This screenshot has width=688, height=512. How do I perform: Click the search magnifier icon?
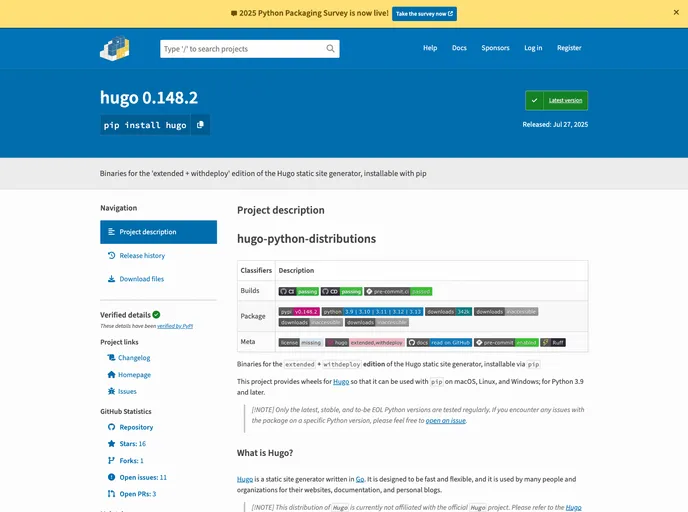[330, 48]
